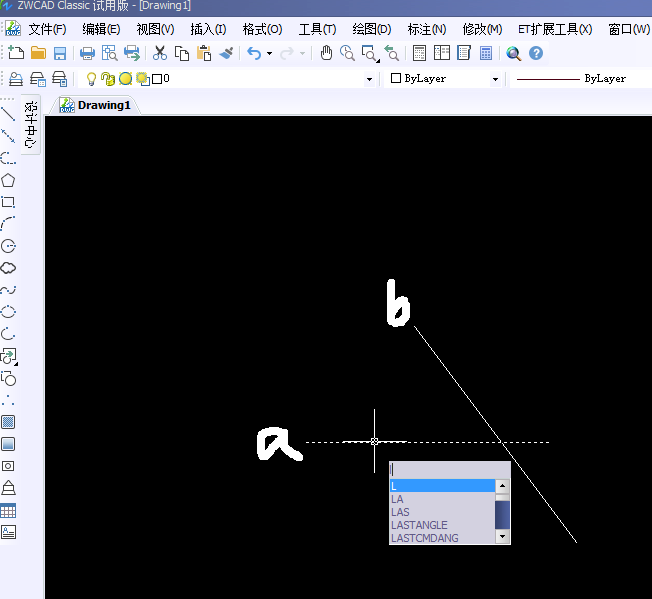
Task: Choose the Revision Cloud tool
Action: [8, 268]
